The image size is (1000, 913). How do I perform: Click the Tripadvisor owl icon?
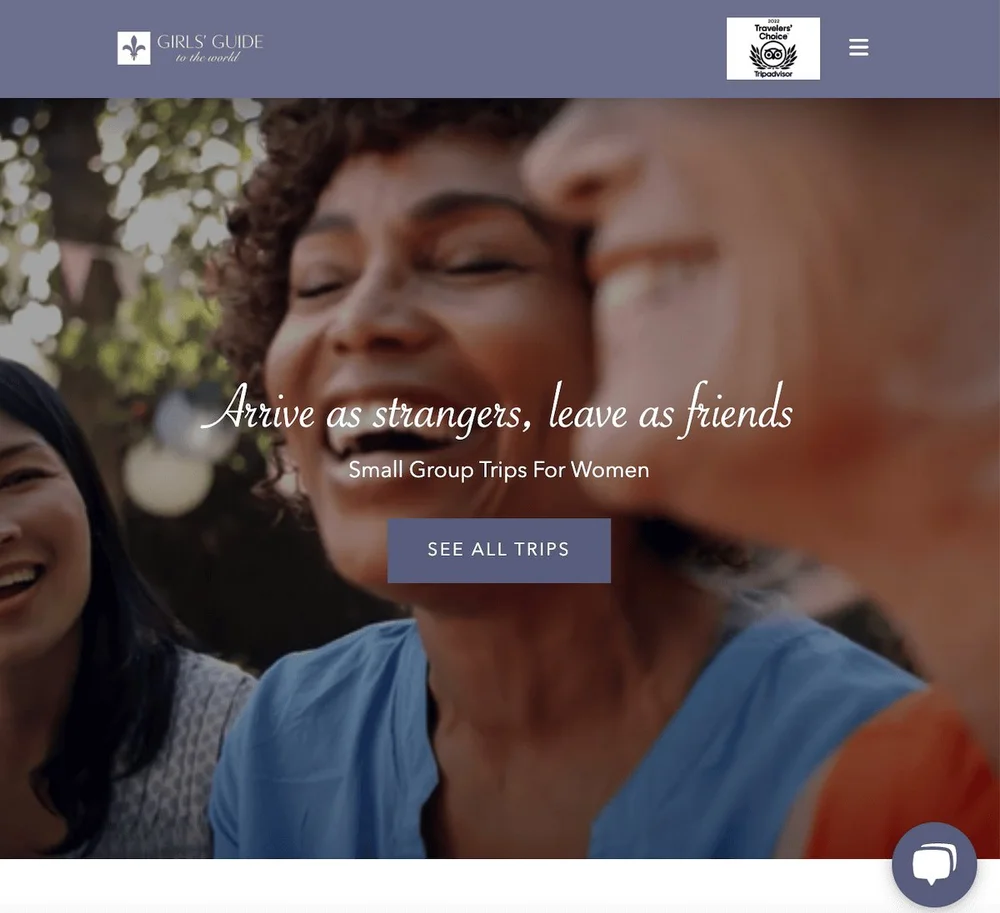click(x=773, y=54)
